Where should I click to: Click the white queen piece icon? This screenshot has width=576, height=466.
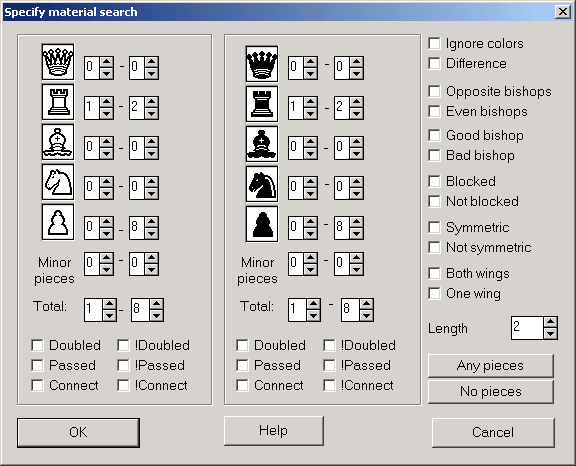58,62
